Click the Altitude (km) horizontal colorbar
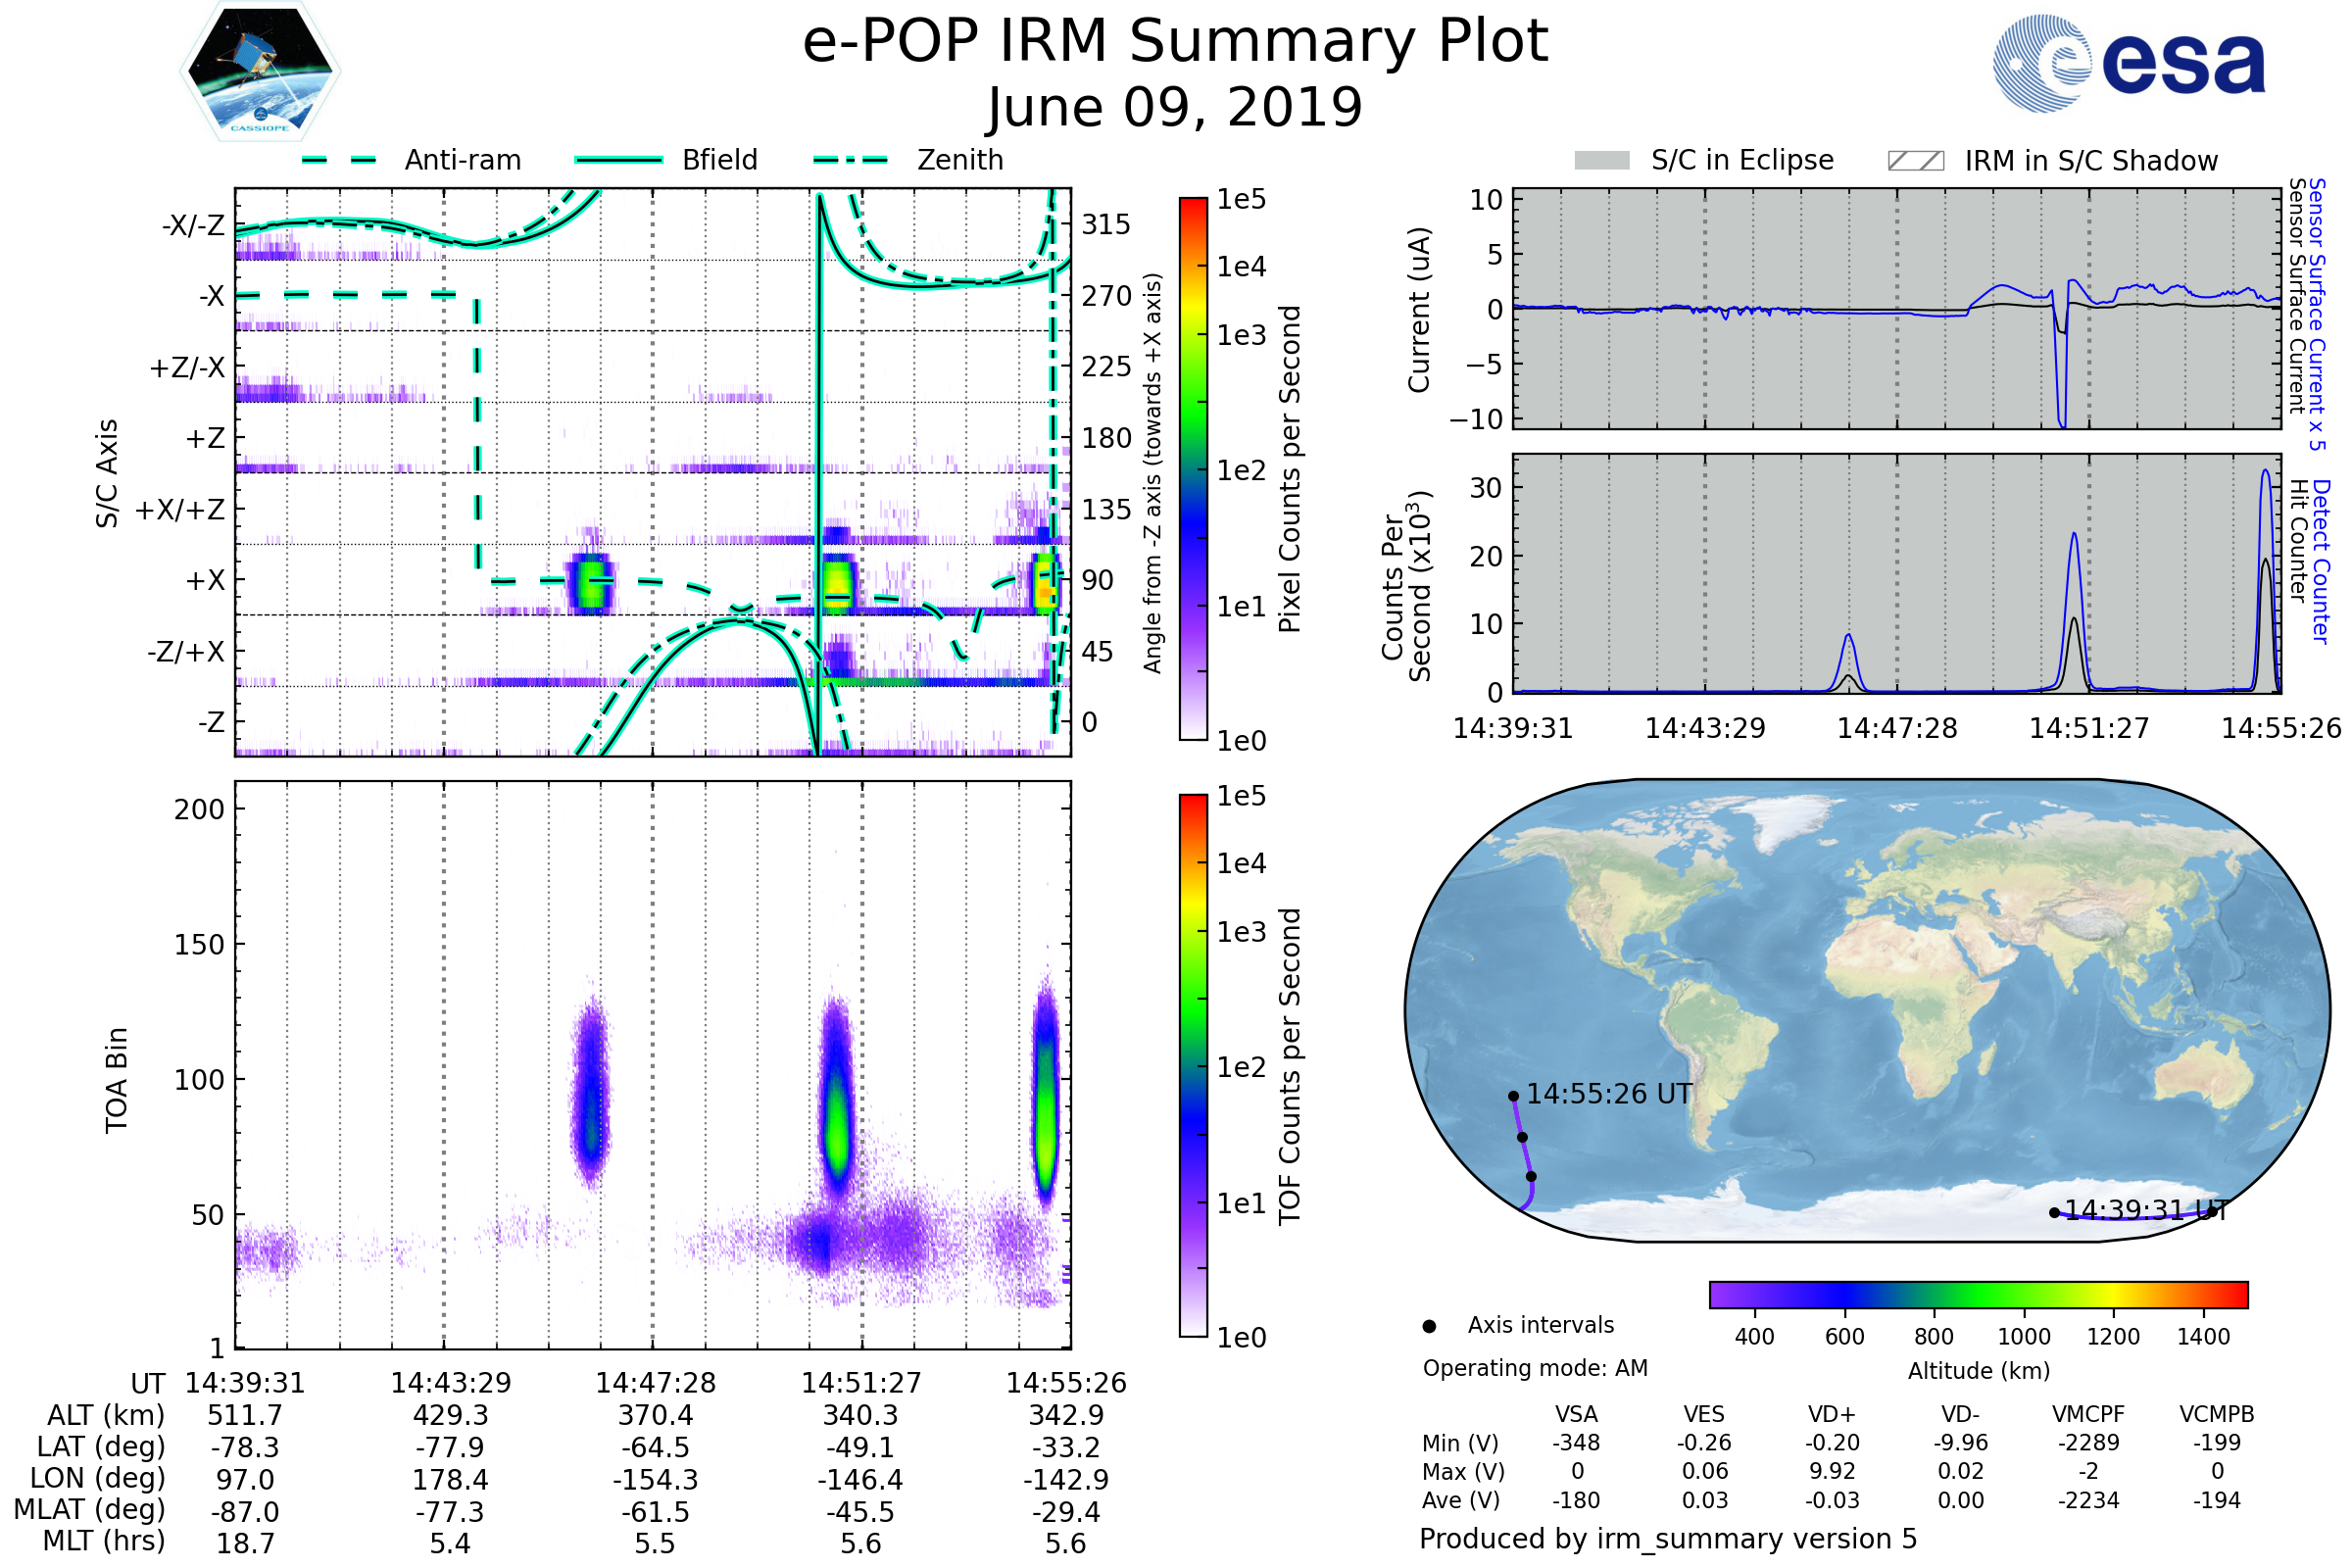 pos(1978,1295)
